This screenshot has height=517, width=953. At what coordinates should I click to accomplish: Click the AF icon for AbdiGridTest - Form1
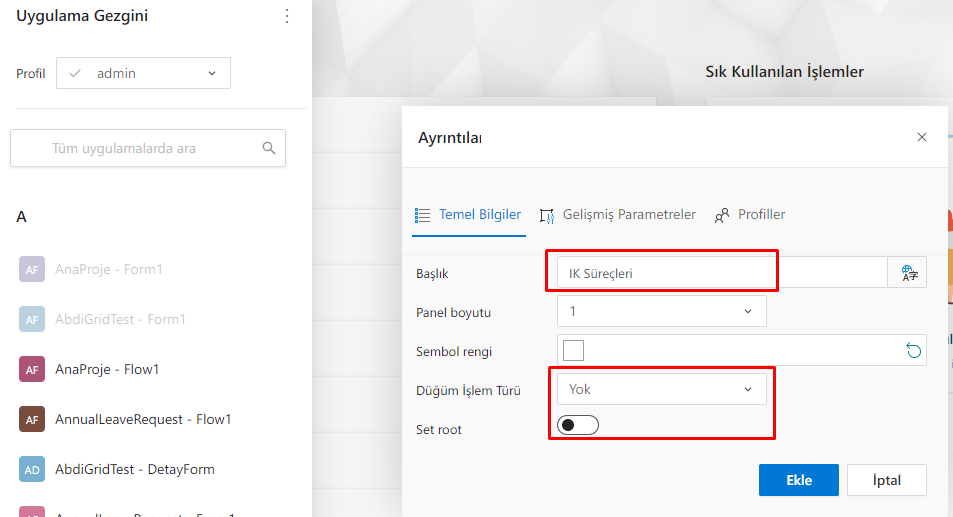tap(32, 319)
